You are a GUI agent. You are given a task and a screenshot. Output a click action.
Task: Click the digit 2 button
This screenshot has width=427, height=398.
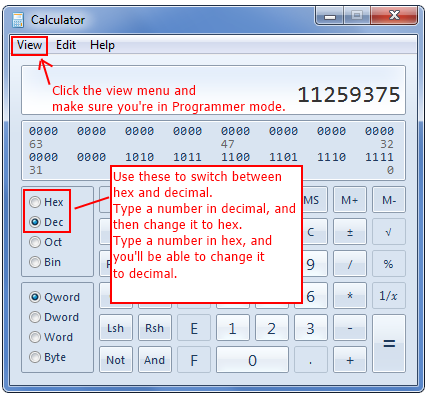coord(272,328)
